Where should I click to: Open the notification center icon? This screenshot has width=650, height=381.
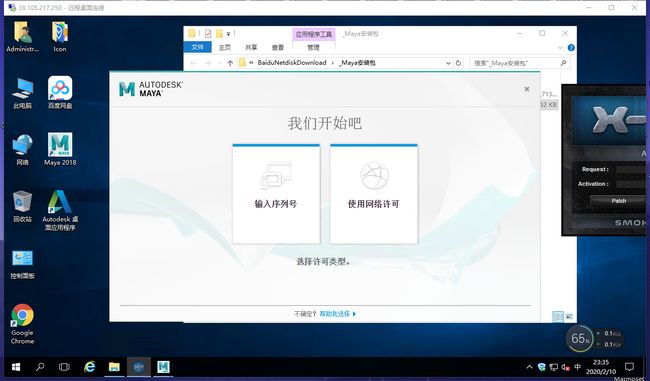click(629, 367)
